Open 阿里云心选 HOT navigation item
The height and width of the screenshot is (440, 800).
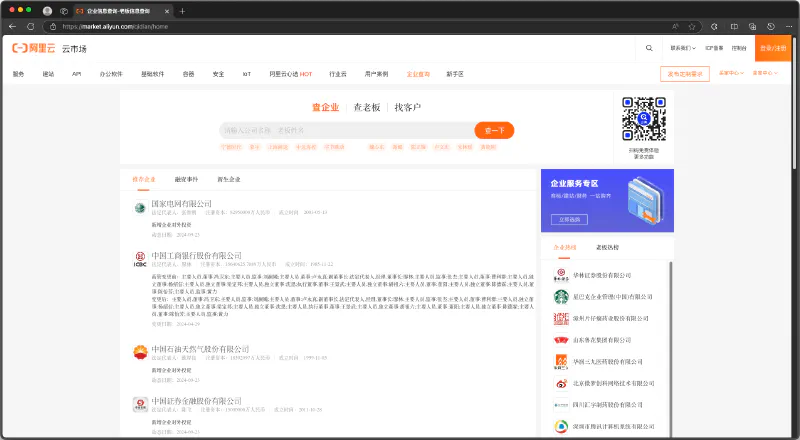pos(290,74)
